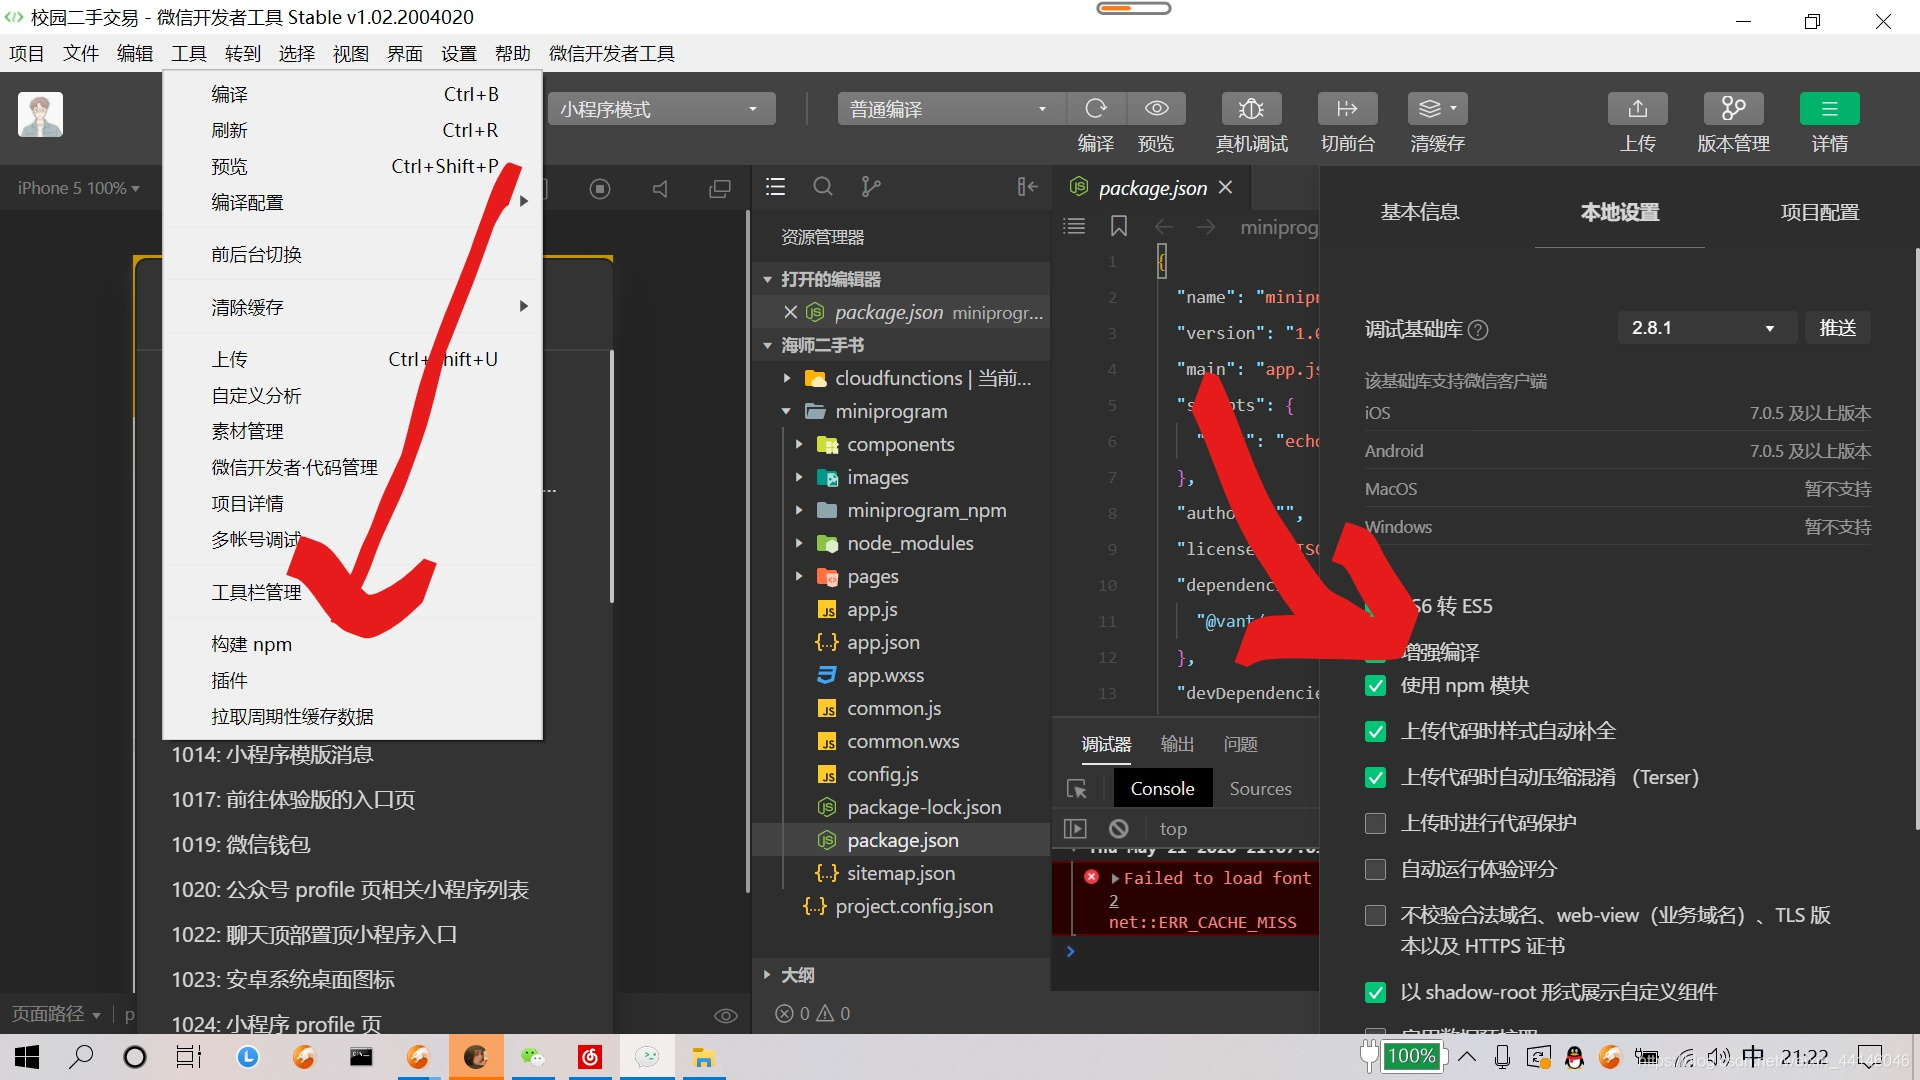Click the orange loading progress bar at the top

(1133, 8)
